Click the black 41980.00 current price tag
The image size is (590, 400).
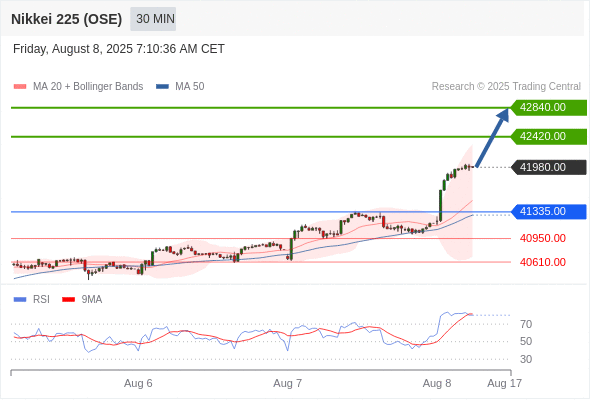click(549, 167)
